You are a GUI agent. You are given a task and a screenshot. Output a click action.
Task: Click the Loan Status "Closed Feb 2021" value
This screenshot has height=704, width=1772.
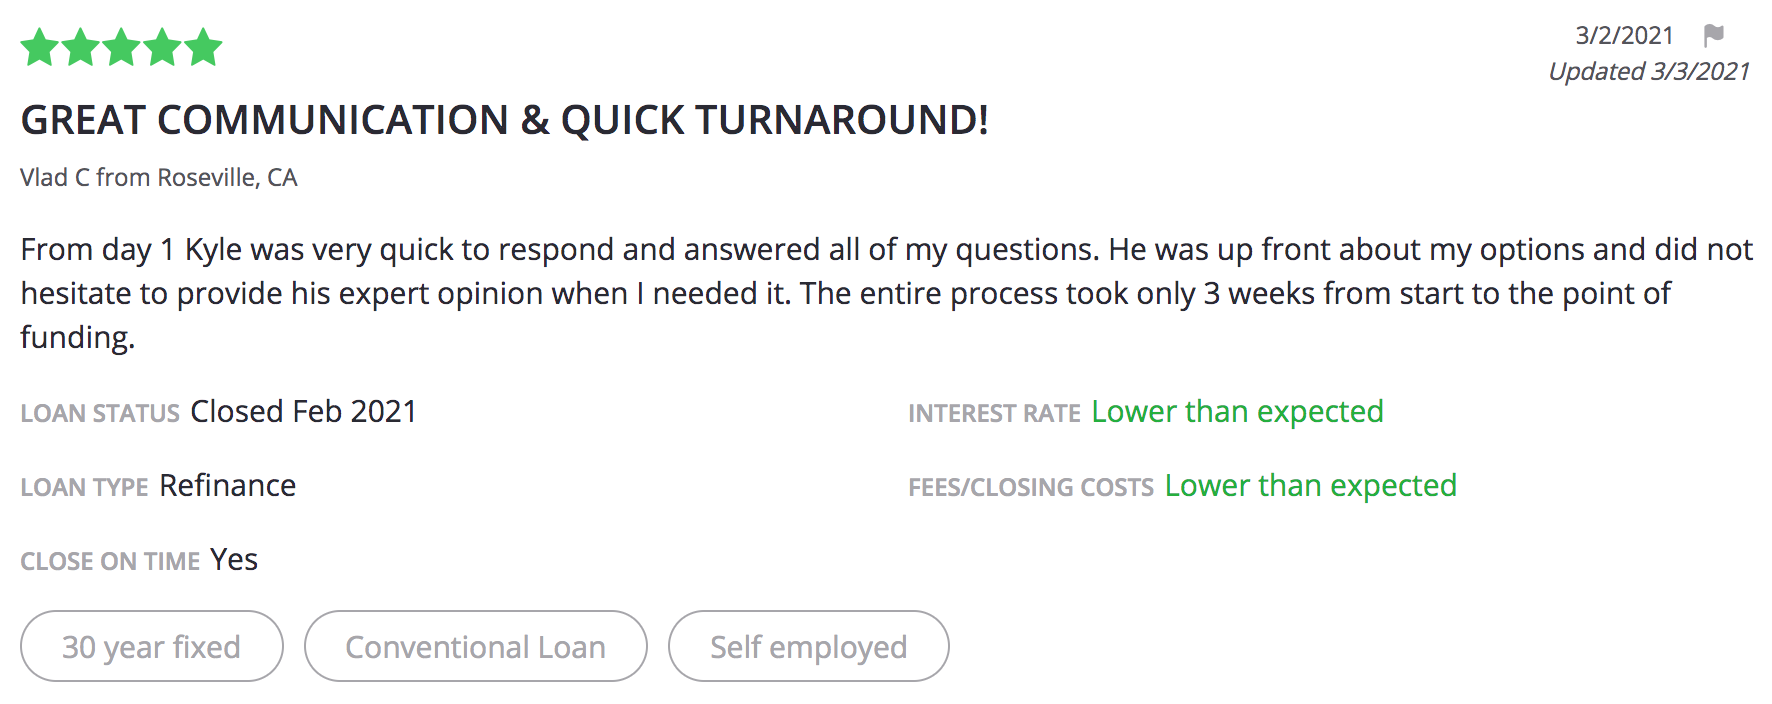303,411
